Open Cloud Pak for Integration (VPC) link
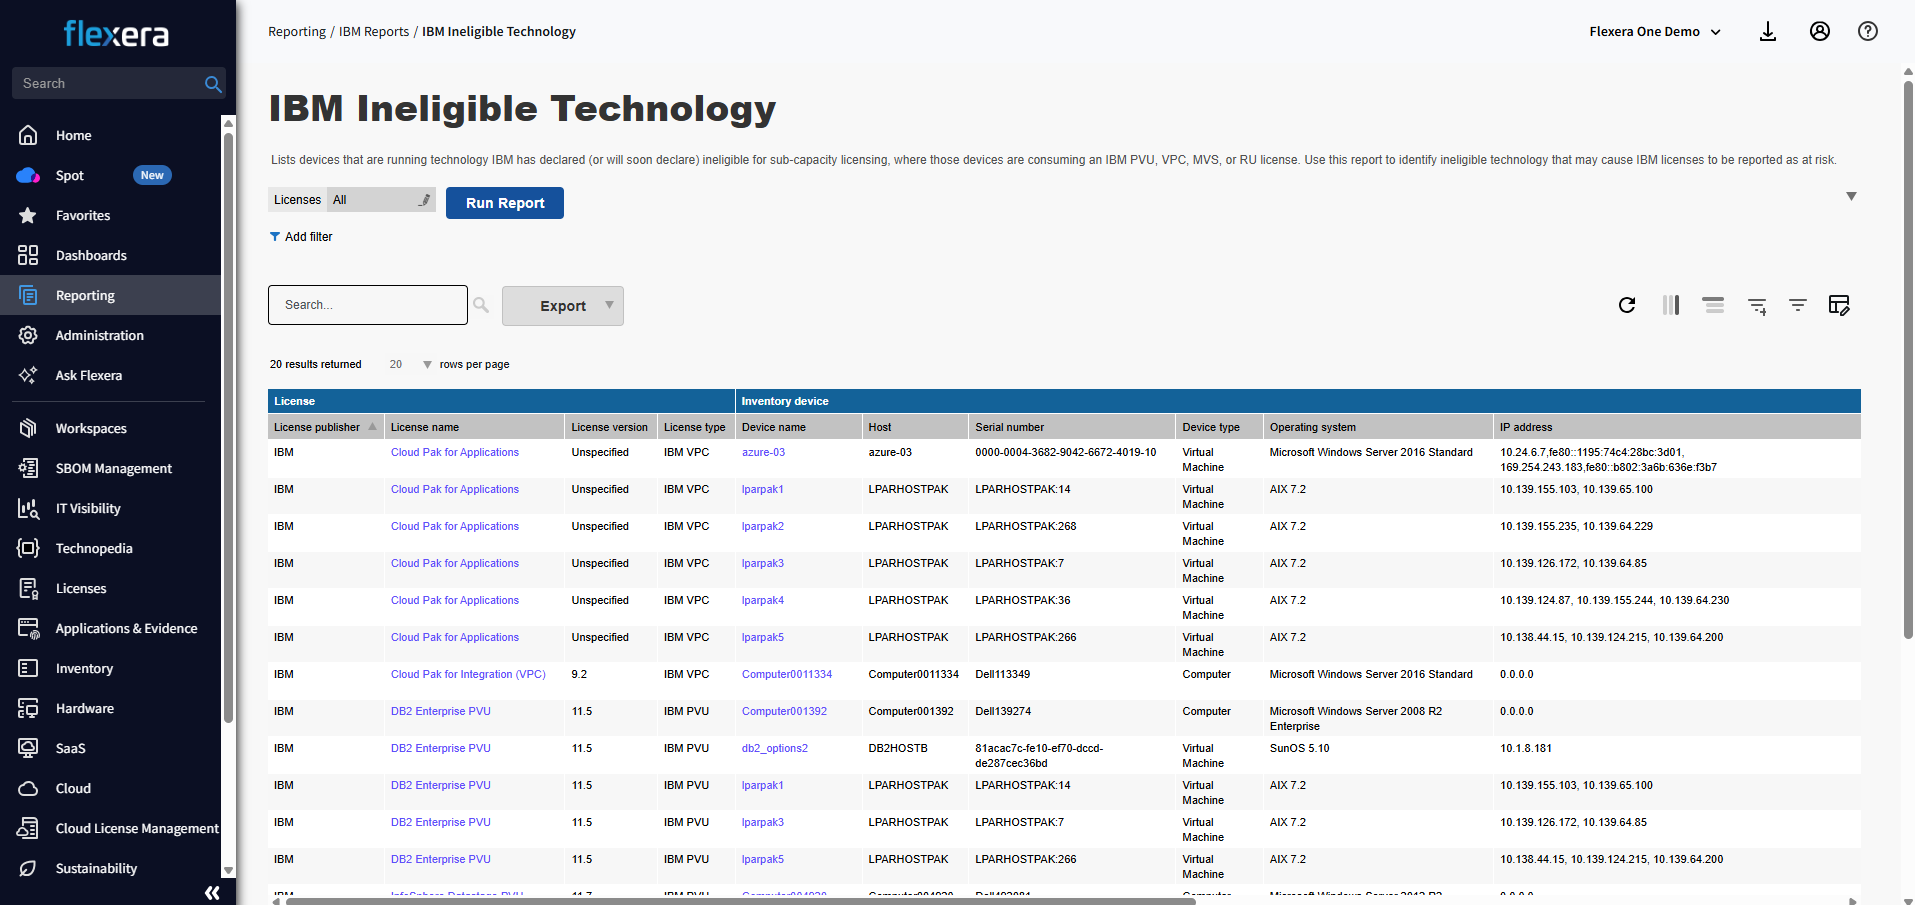 point(468,675)
